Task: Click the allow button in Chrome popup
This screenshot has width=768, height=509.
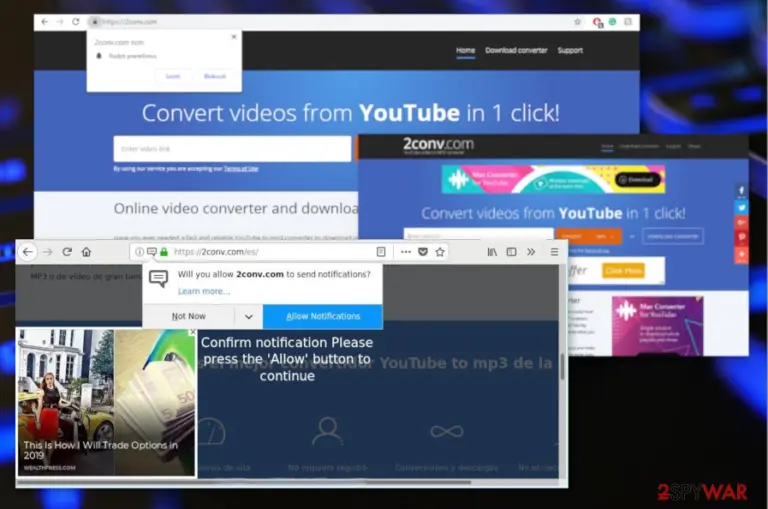Action: click(x=172, y=76)
